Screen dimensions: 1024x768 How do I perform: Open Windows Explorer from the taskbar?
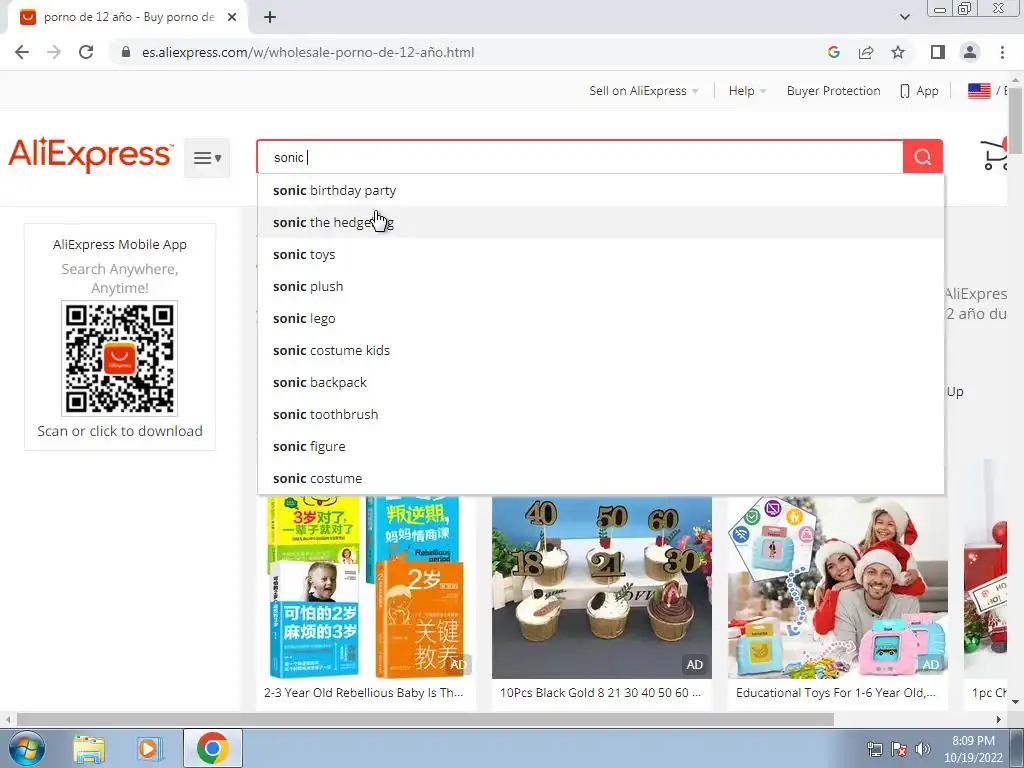[89, 749]
